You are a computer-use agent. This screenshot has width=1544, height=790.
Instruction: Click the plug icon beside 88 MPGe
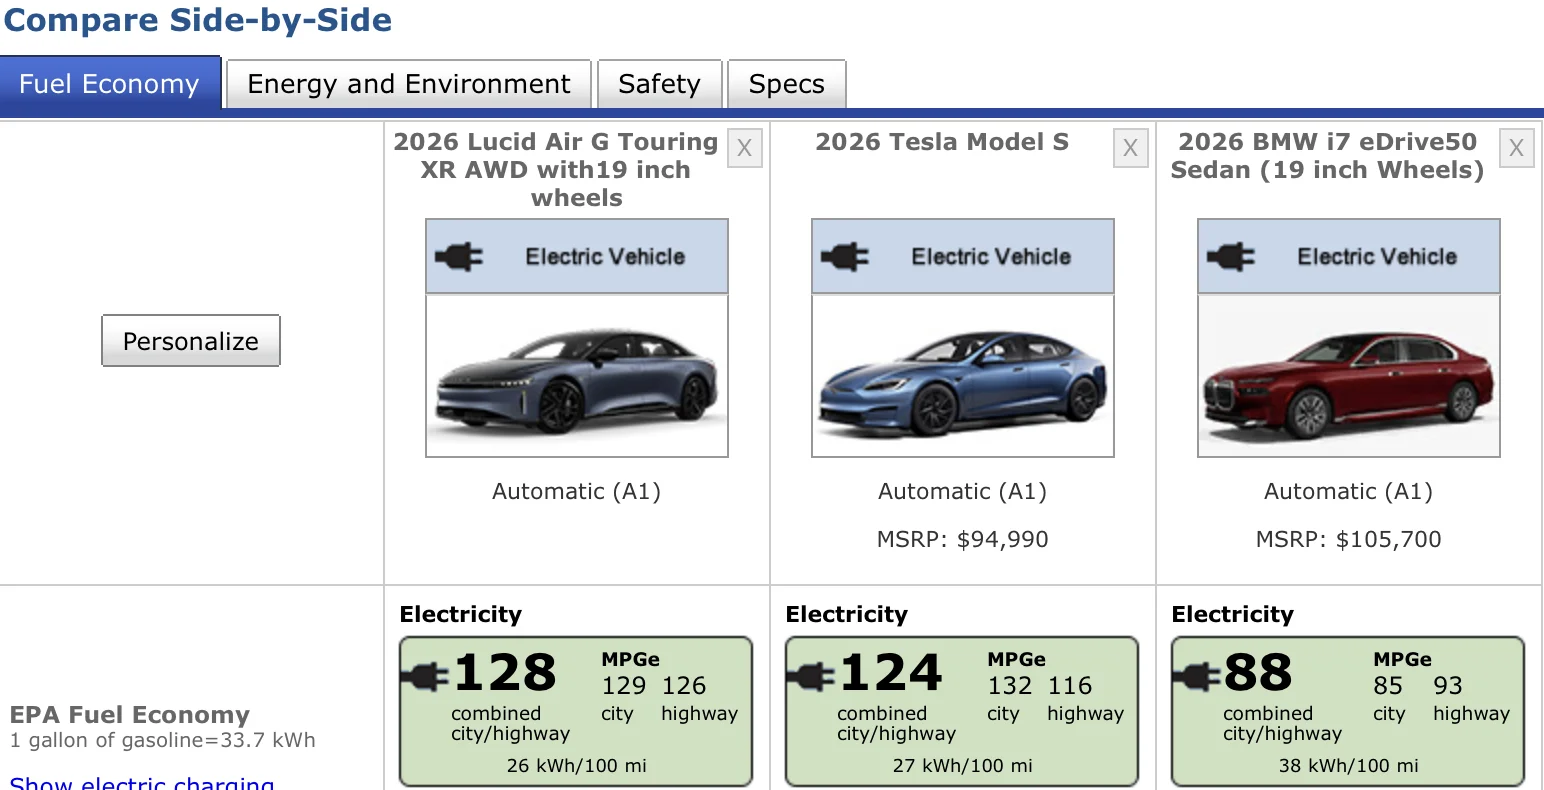coord(1198,677)
